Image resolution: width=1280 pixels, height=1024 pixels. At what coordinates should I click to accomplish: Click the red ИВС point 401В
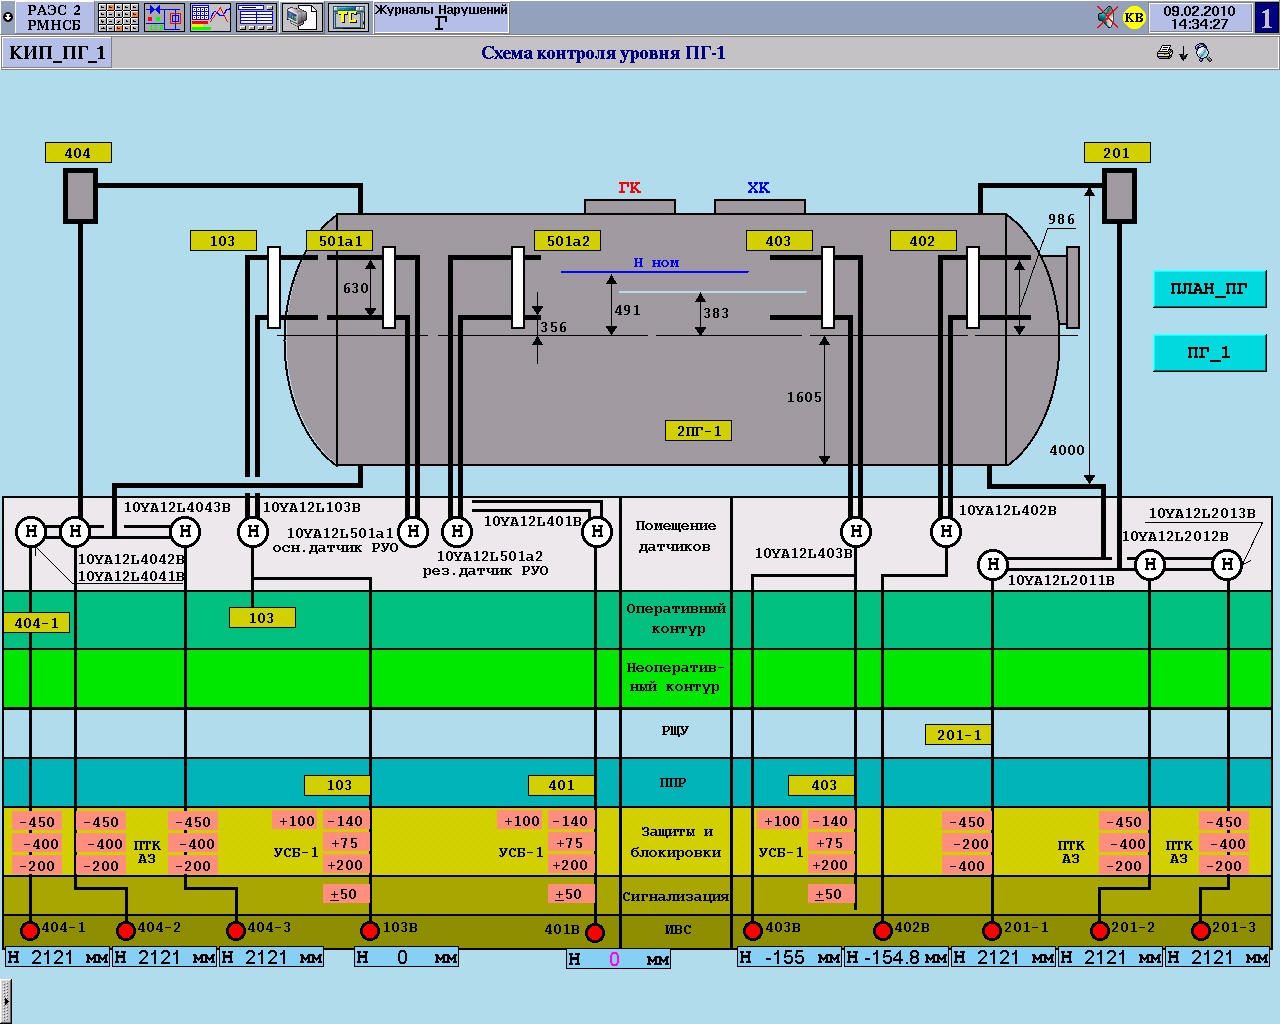(595, 934)
